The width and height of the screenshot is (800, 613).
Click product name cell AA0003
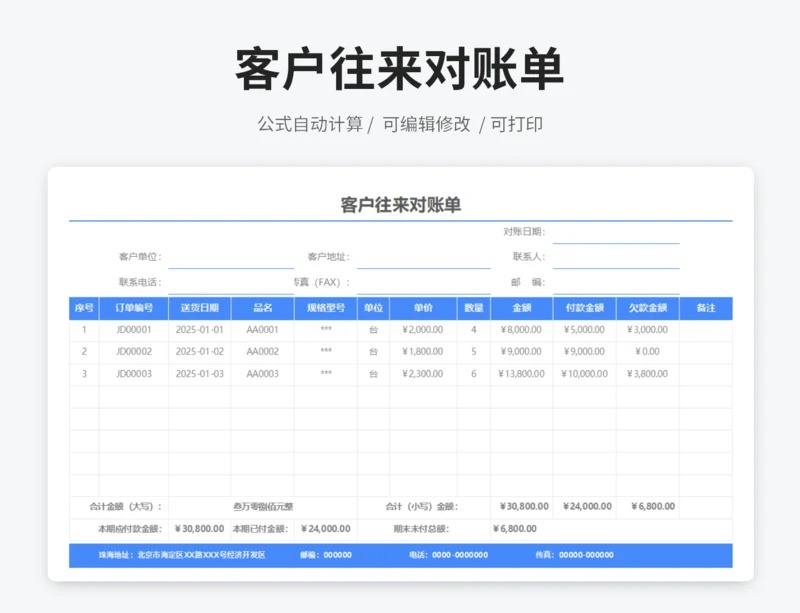(263, 374)
